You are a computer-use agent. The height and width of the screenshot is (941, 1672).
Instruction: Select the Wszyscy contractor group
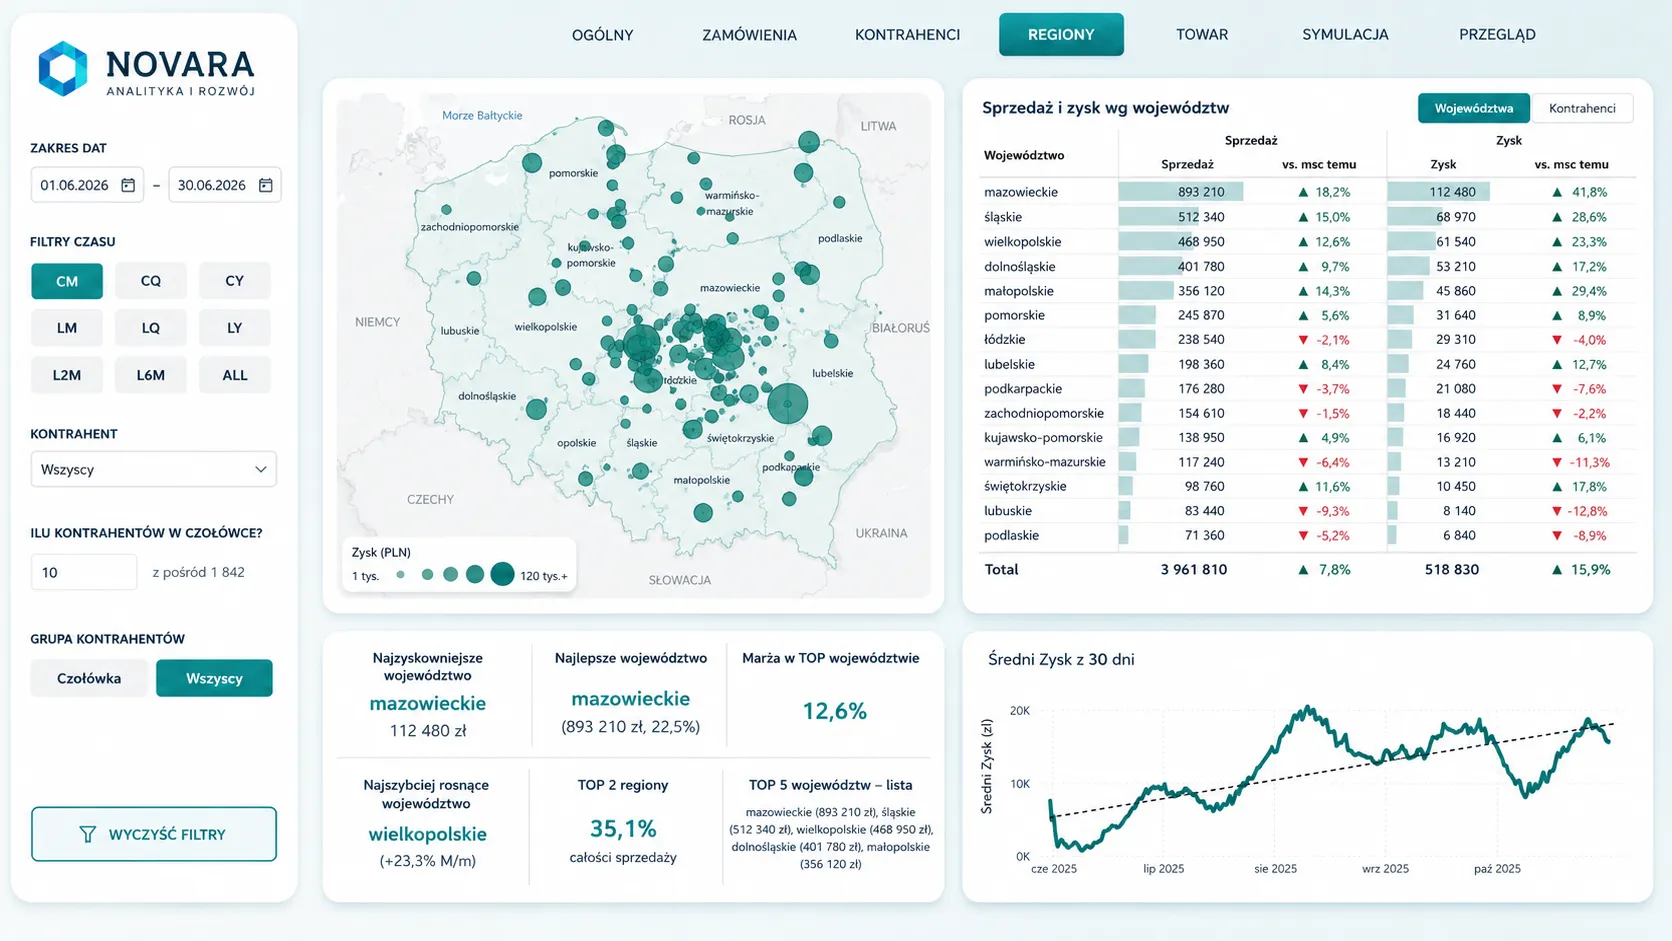(x=214, y=678)
